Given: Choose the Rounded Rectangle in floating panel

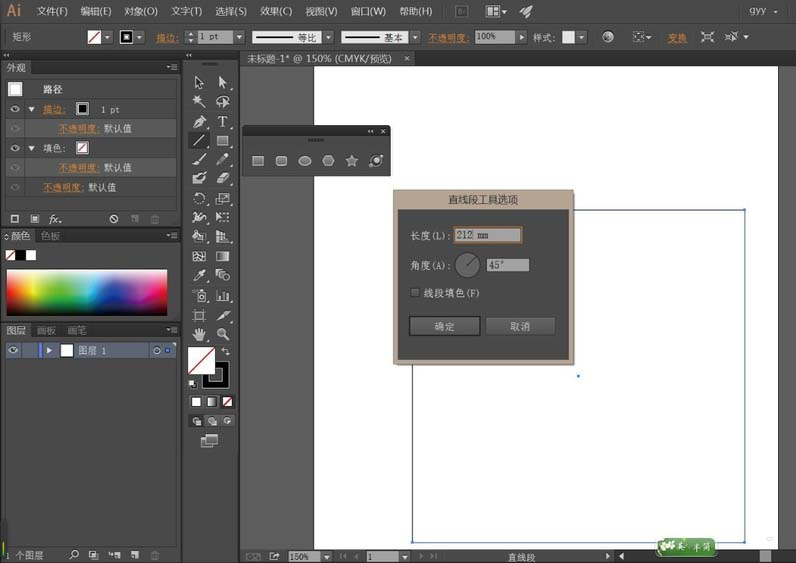Looking at the screenshot, I should [x=281, y=161].
